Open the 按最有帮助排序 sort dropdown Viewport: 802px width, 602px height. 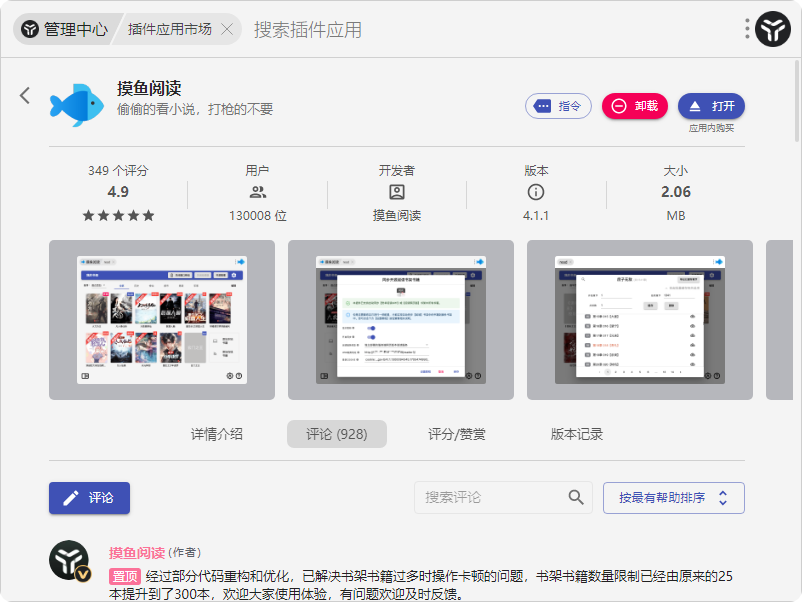click(x=674, y=498)
